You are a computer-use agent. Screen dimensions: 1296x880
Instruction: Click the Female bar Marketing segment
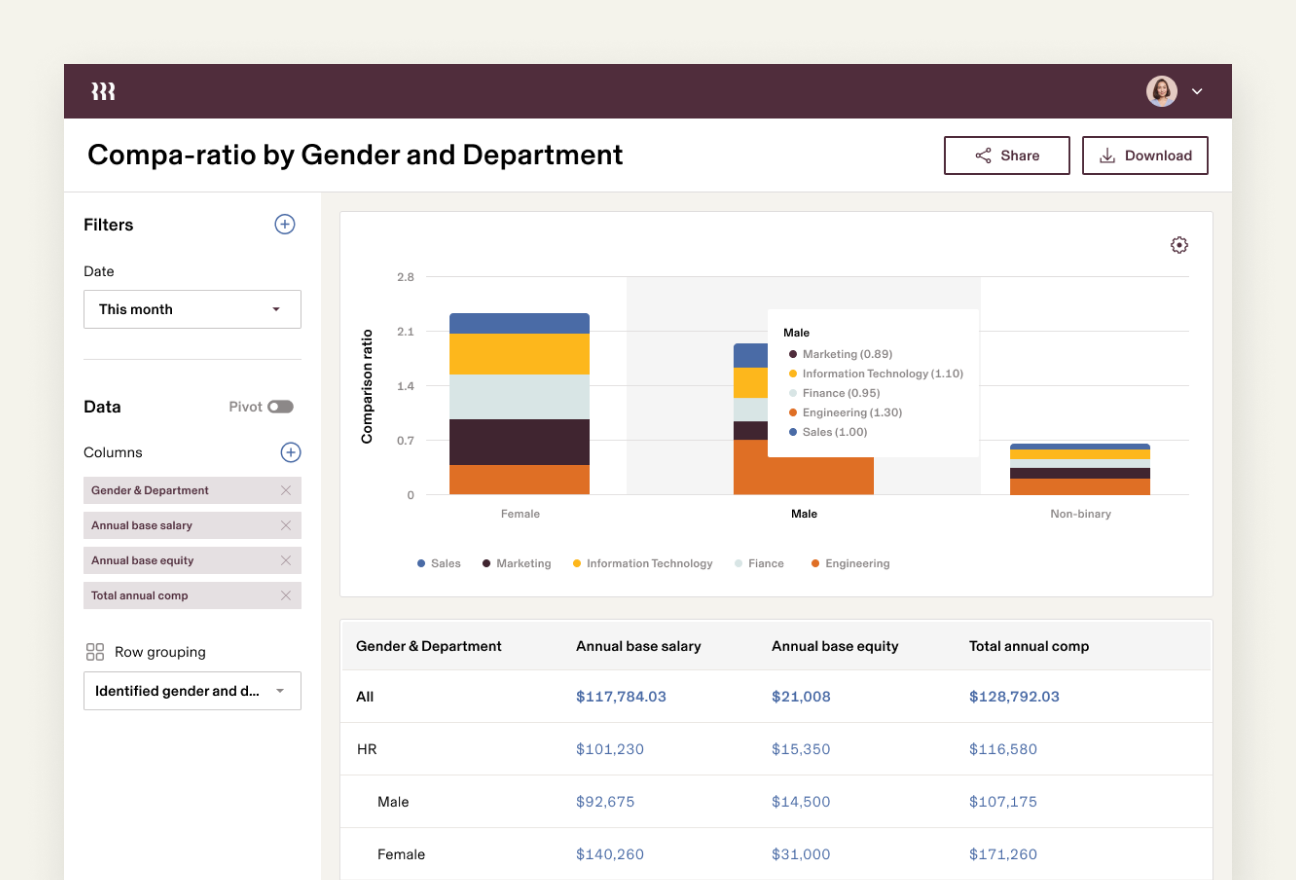(x=519, y=442)
